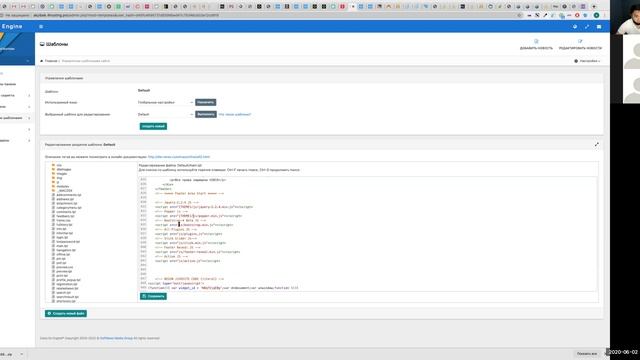This screenshot has height=360, width=640.
Task: Open the chat icon in blue header
Action: [x=599, y=27]
